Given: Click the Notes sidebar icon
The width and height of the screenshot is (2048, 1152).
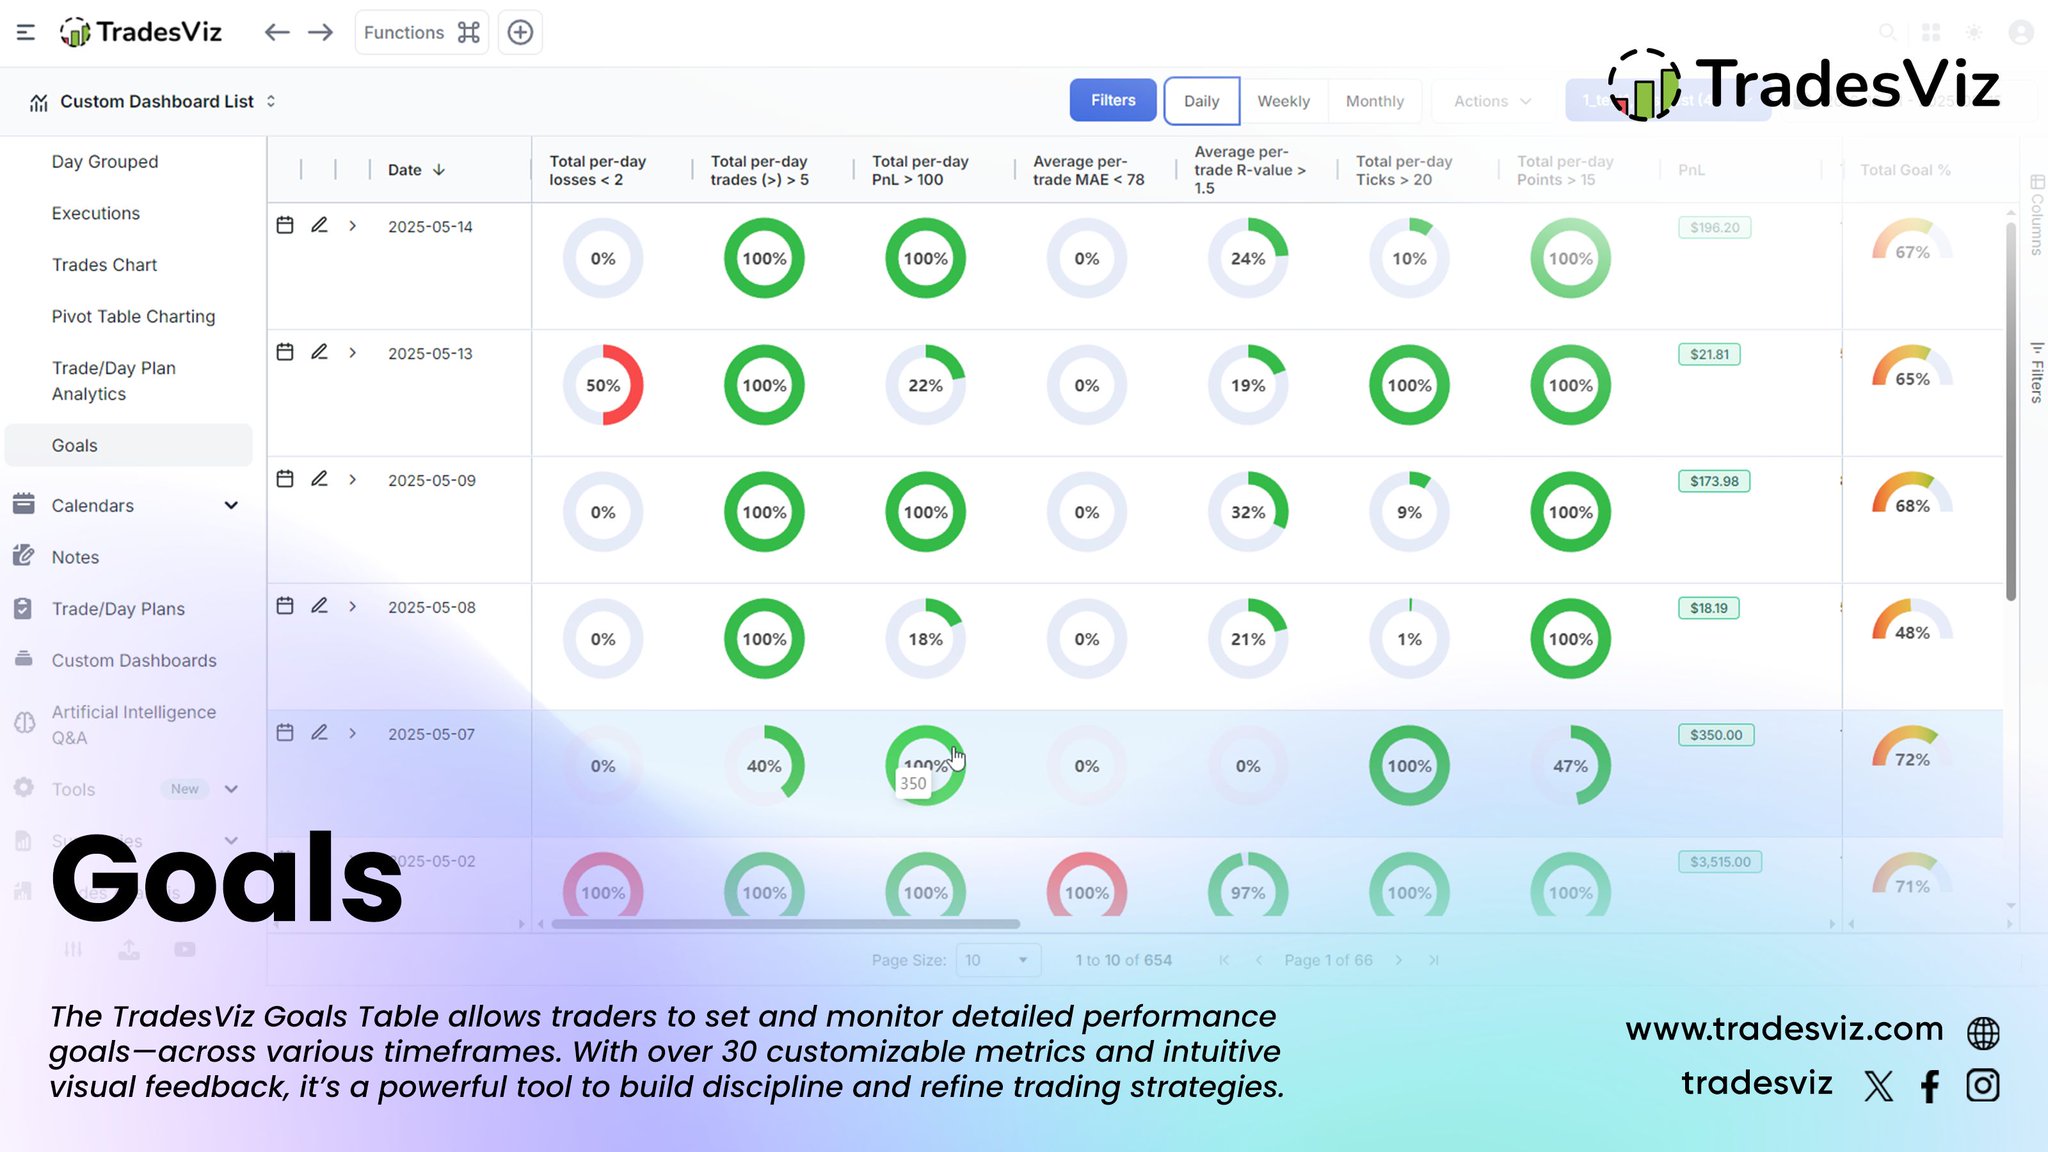Looking at the screenshot, I should pos(24,556).
